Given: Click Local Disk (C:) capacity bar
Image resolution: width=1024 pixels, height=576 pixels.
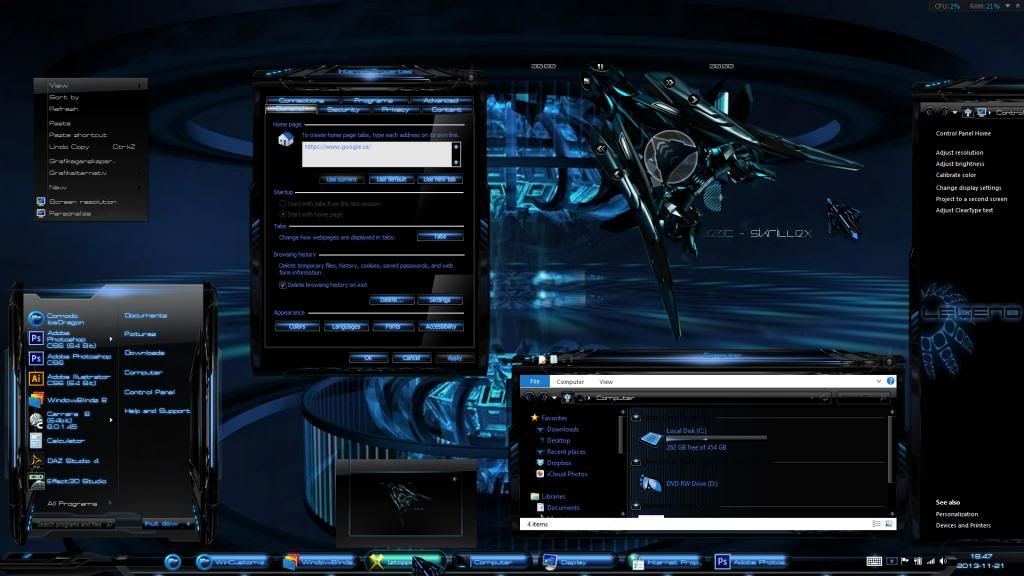Looking at the screenshot, I should [x=716, y=438].
